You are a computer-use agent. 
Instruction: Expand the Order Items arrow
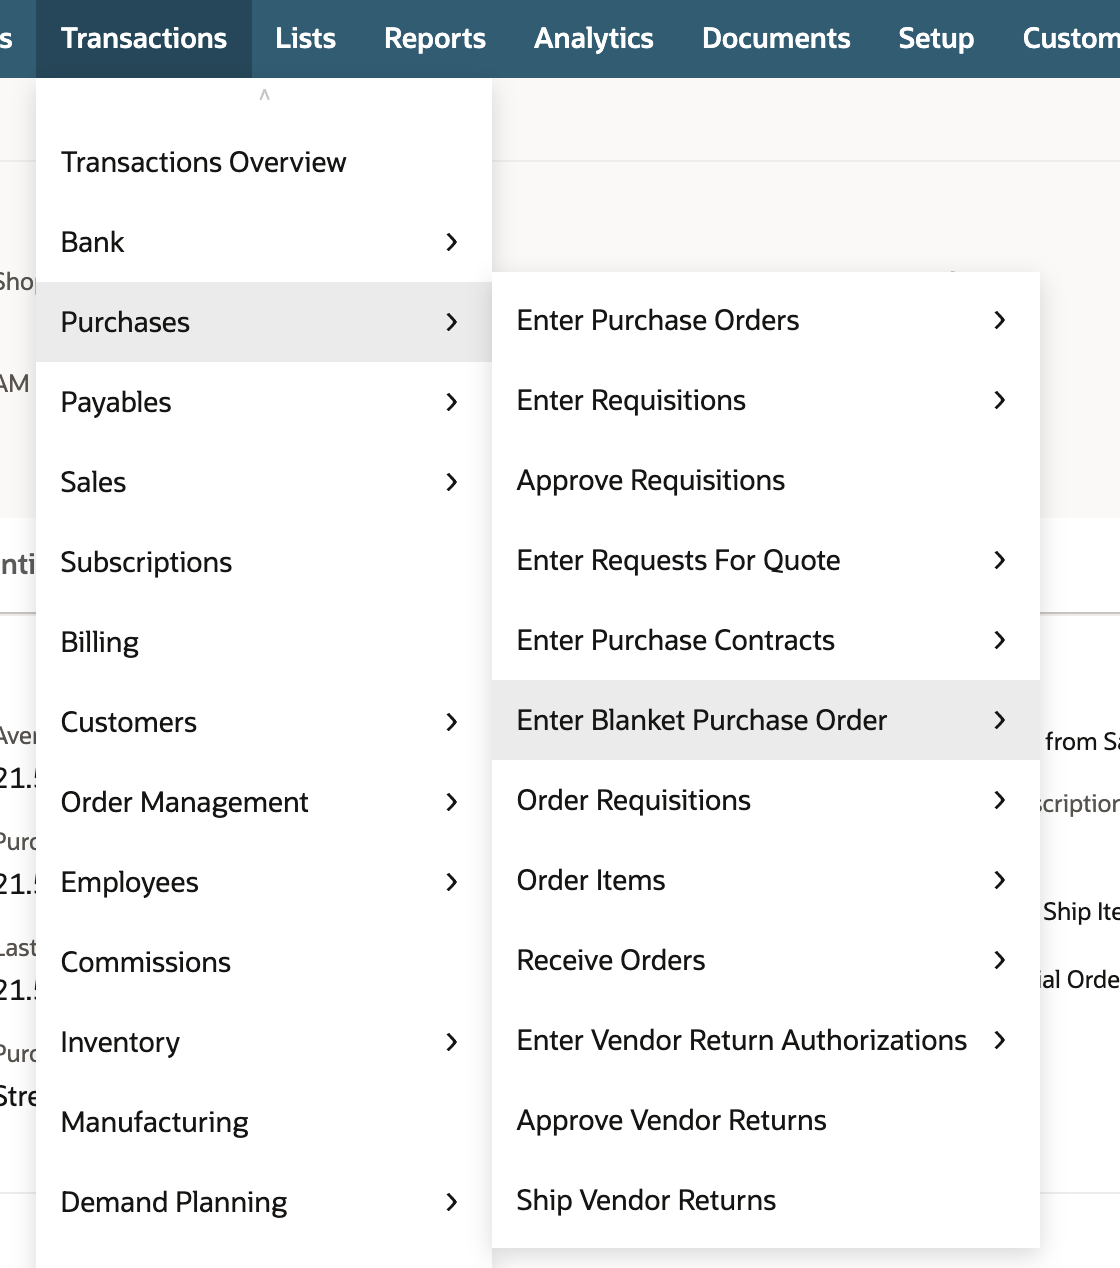pyautogui.click(x=1000, y=880)
